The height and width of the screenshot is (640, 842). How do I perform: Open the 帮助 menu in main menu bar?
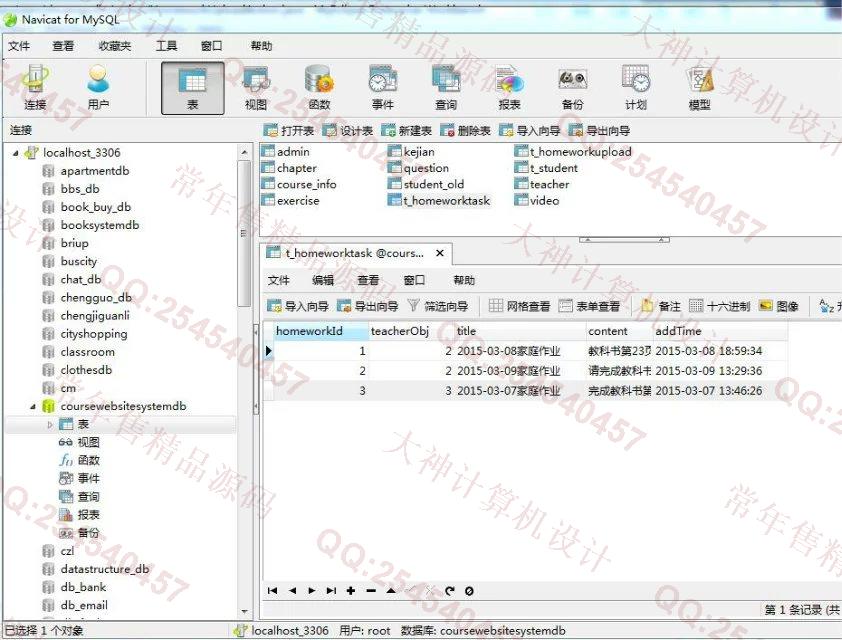[x=262, y=46]
